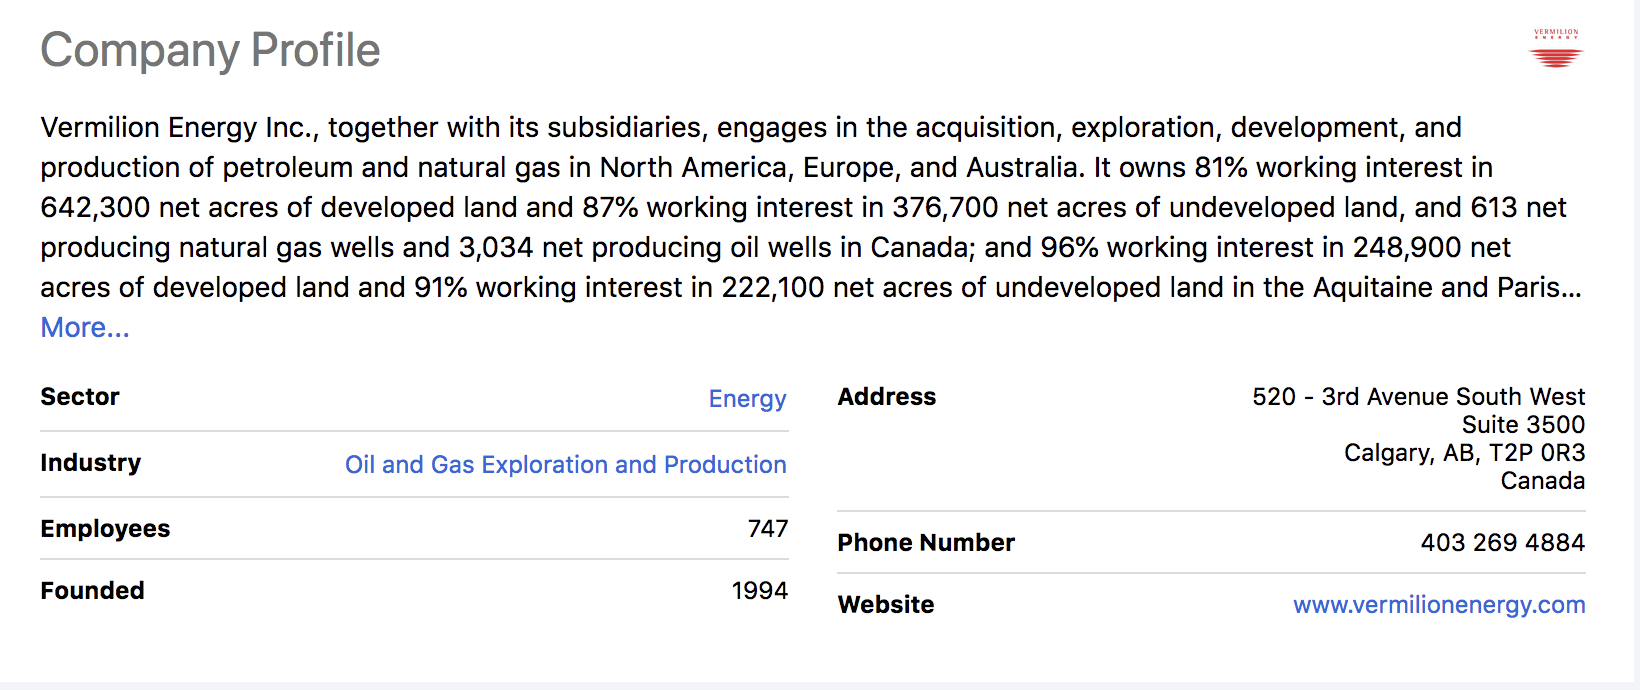Open the Energy sector link

(x=747, y=399)
